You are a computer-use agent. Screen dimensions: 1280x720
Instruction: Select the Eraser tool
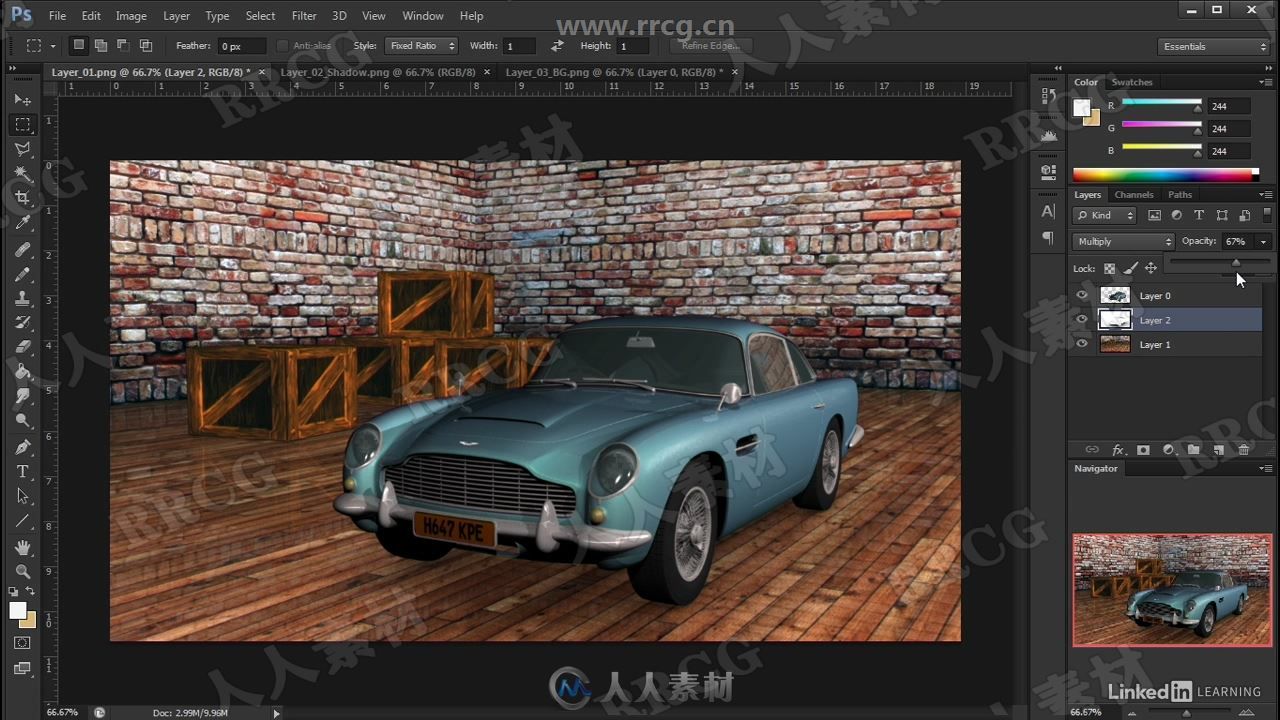[x=22, y=347]
